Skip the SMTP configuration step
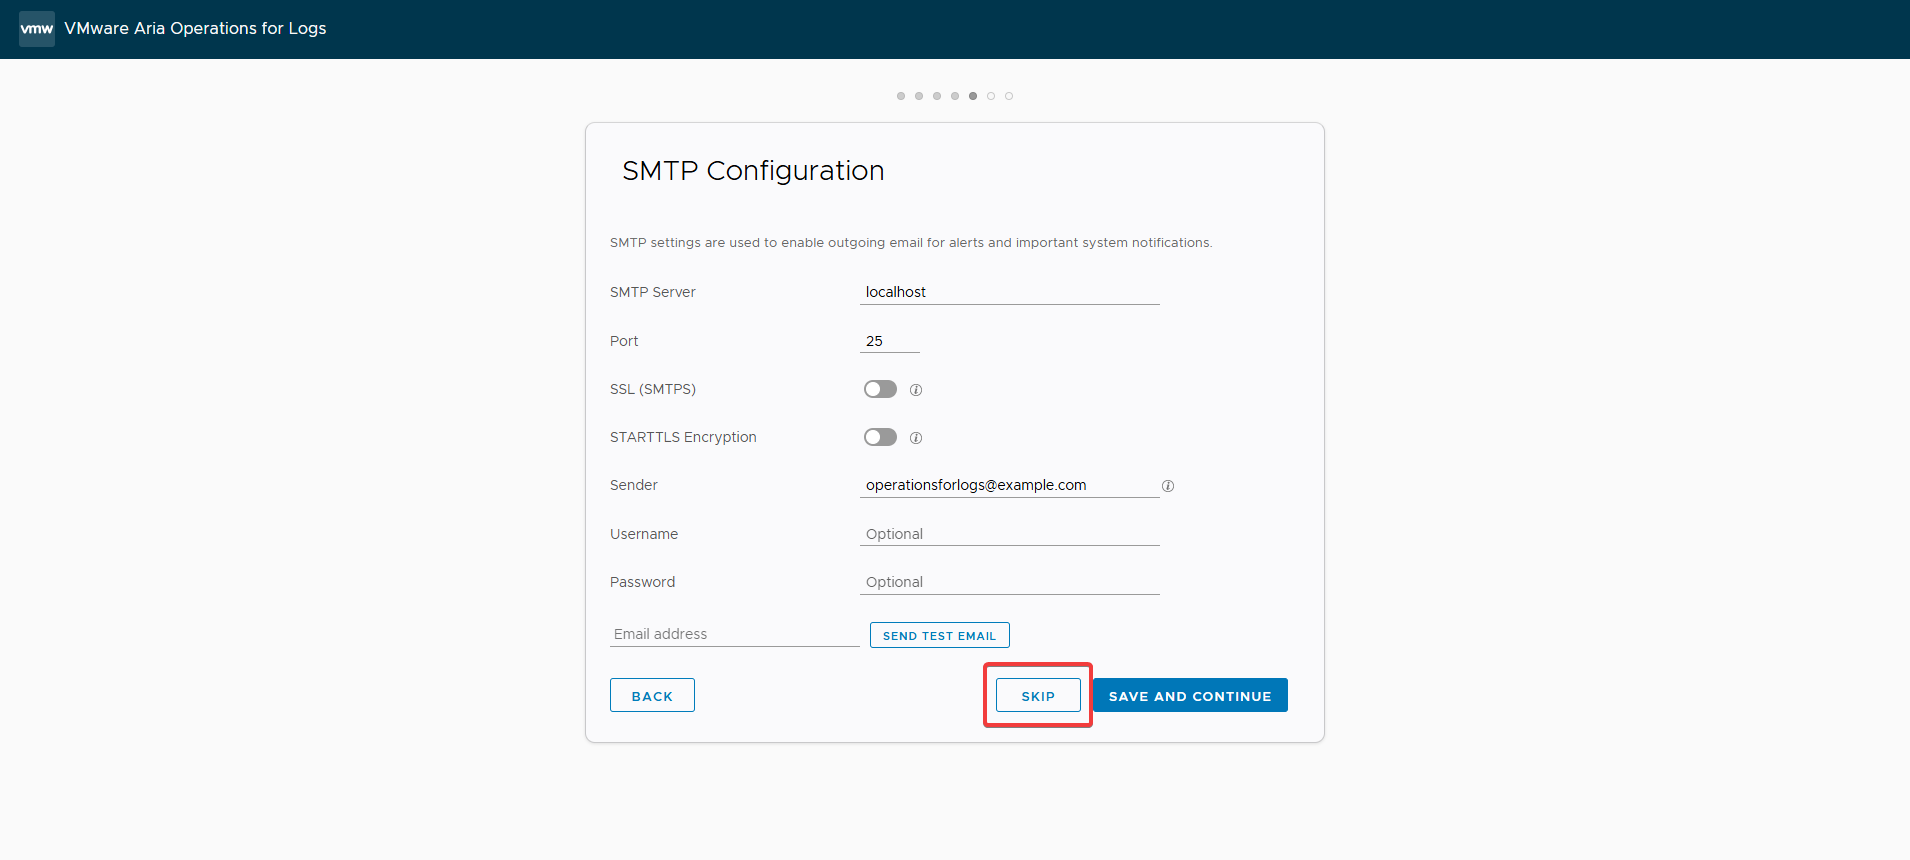This screenshot has width=1910, height=860. (x=1038, y=696)
